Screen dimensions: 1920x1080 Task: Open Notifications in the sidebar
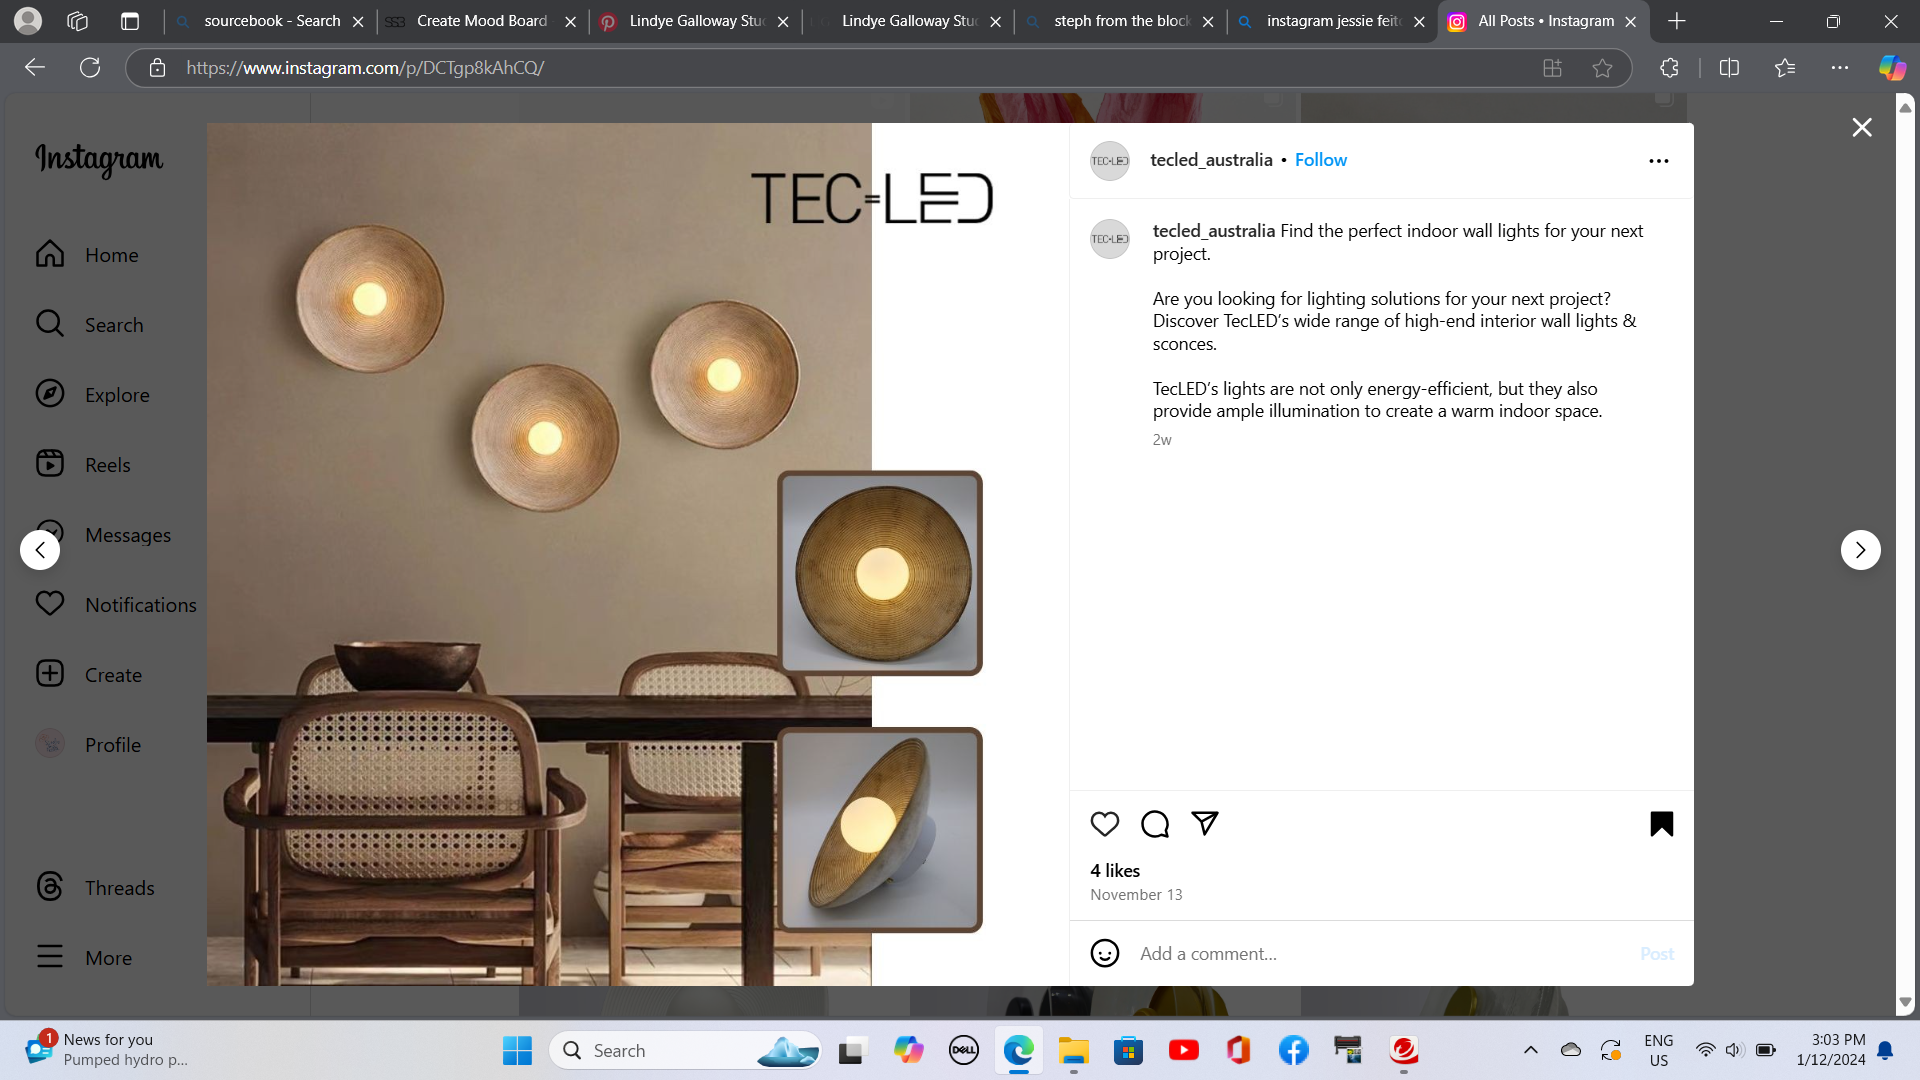(x=116, y=605)
